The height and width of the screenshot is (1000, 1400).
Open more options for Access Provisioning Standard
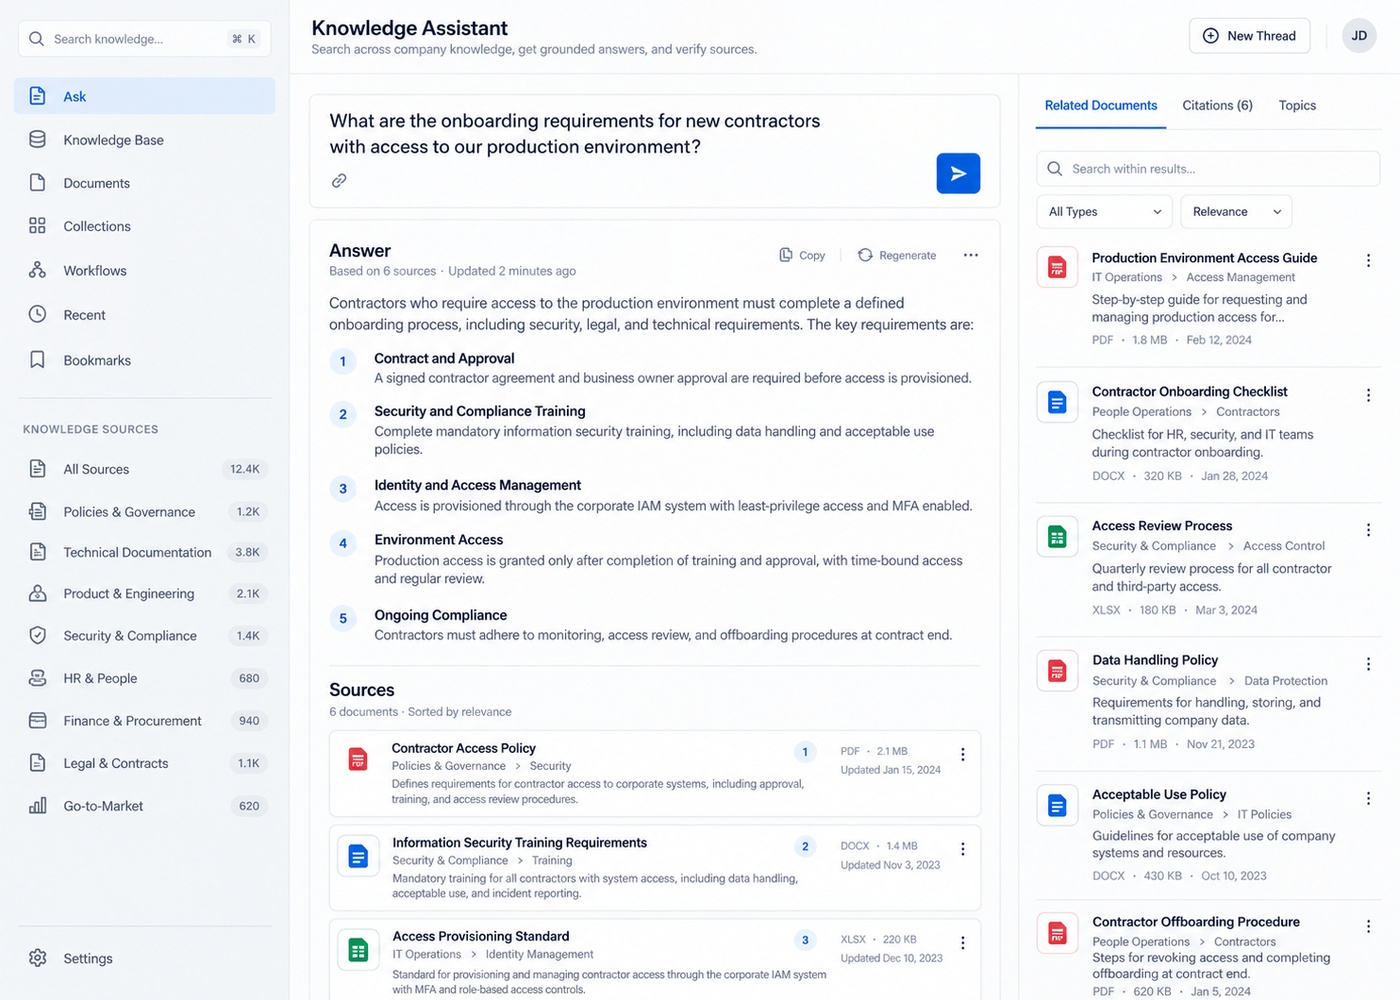pyautogui.click(x=962, y=942)
